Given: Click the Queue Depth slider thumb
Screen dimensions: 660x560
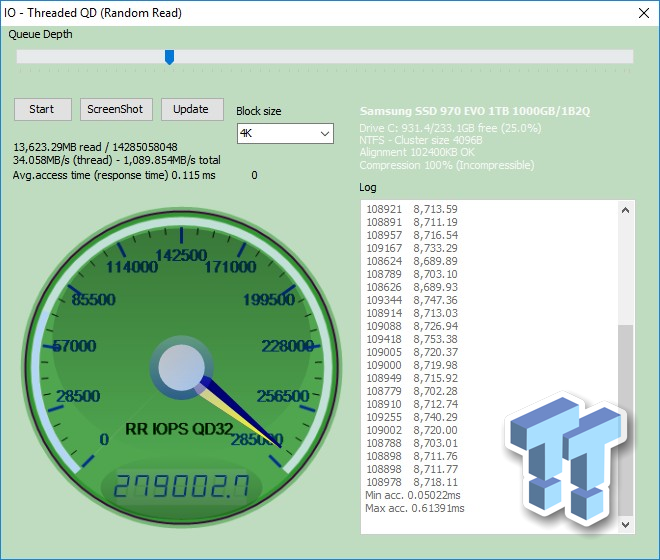Looking at the screenshot, I should pyautogui.click(x=169, y=57).
